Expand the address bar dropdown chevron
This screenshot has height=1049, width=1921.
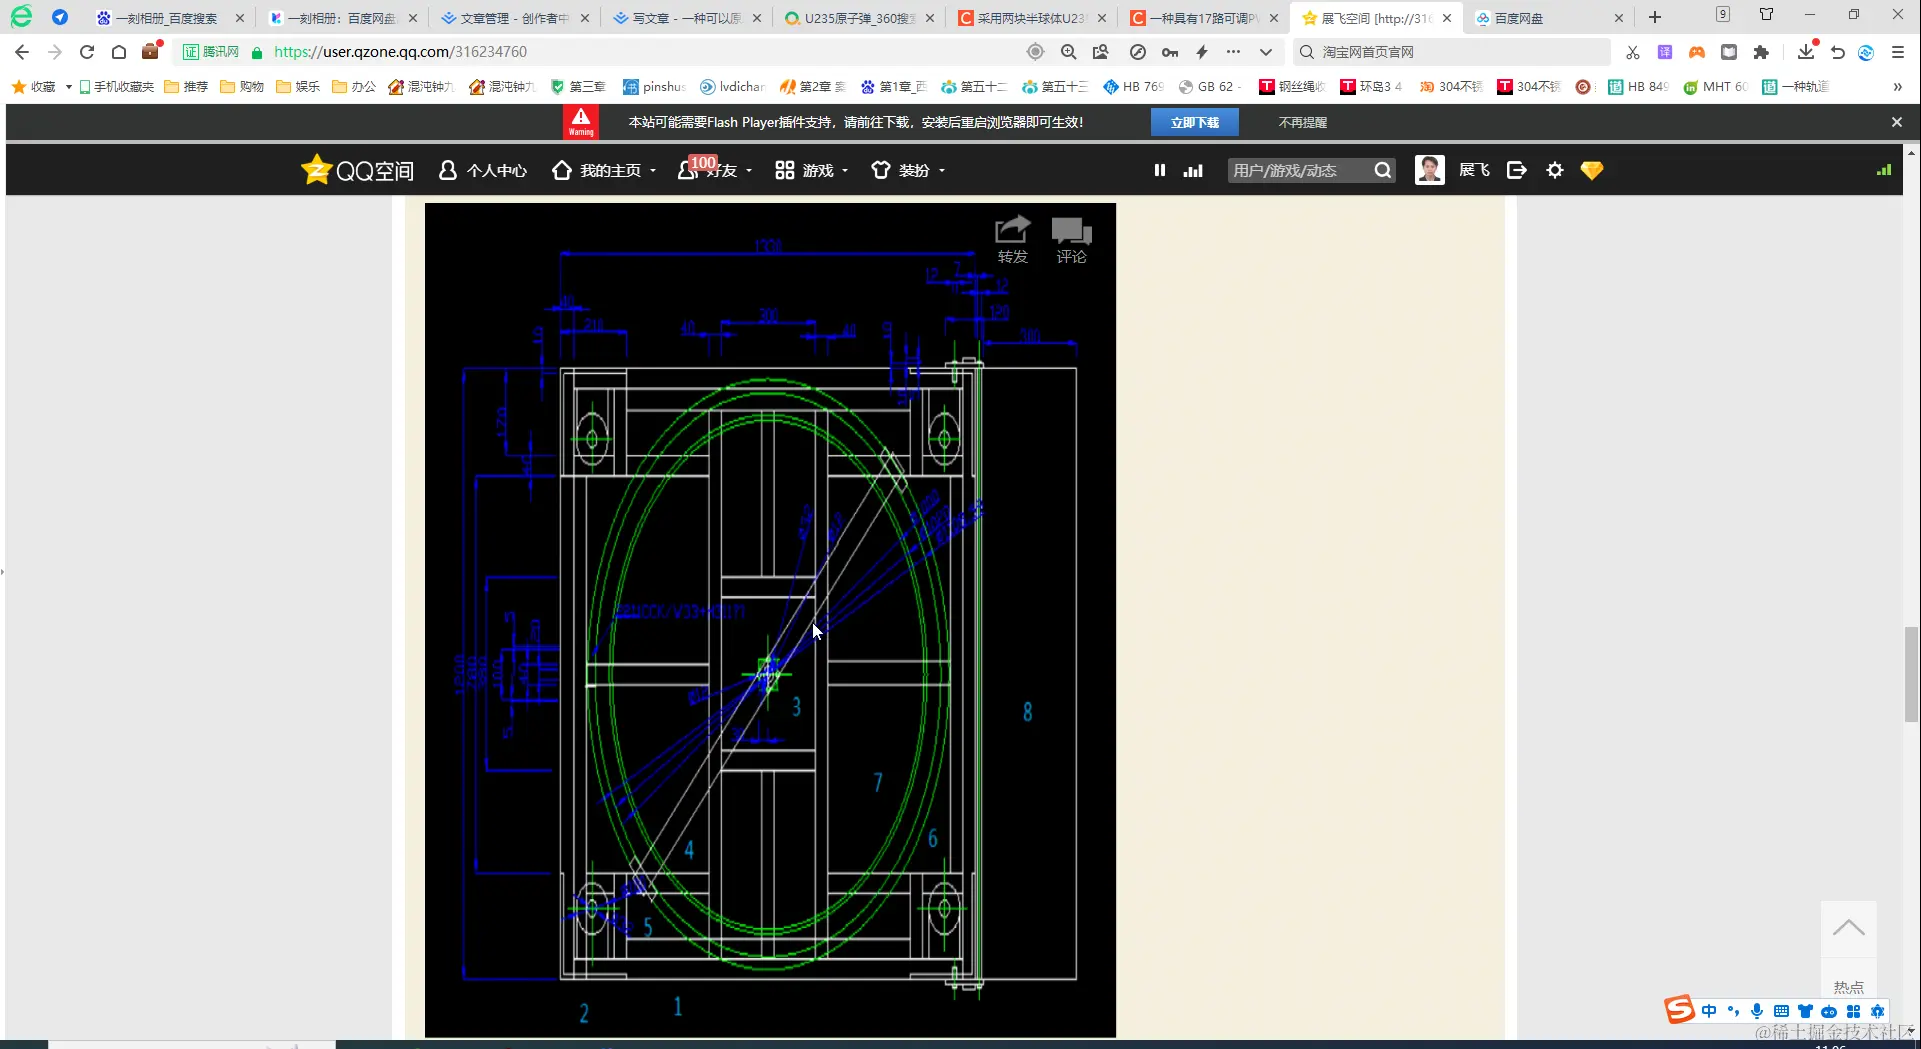(1266, 52)
